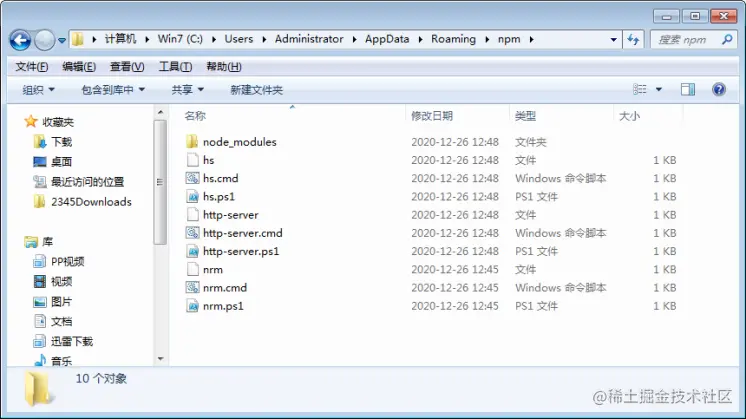
Task: Sort by 大小 column header
Action: [629, 116]
